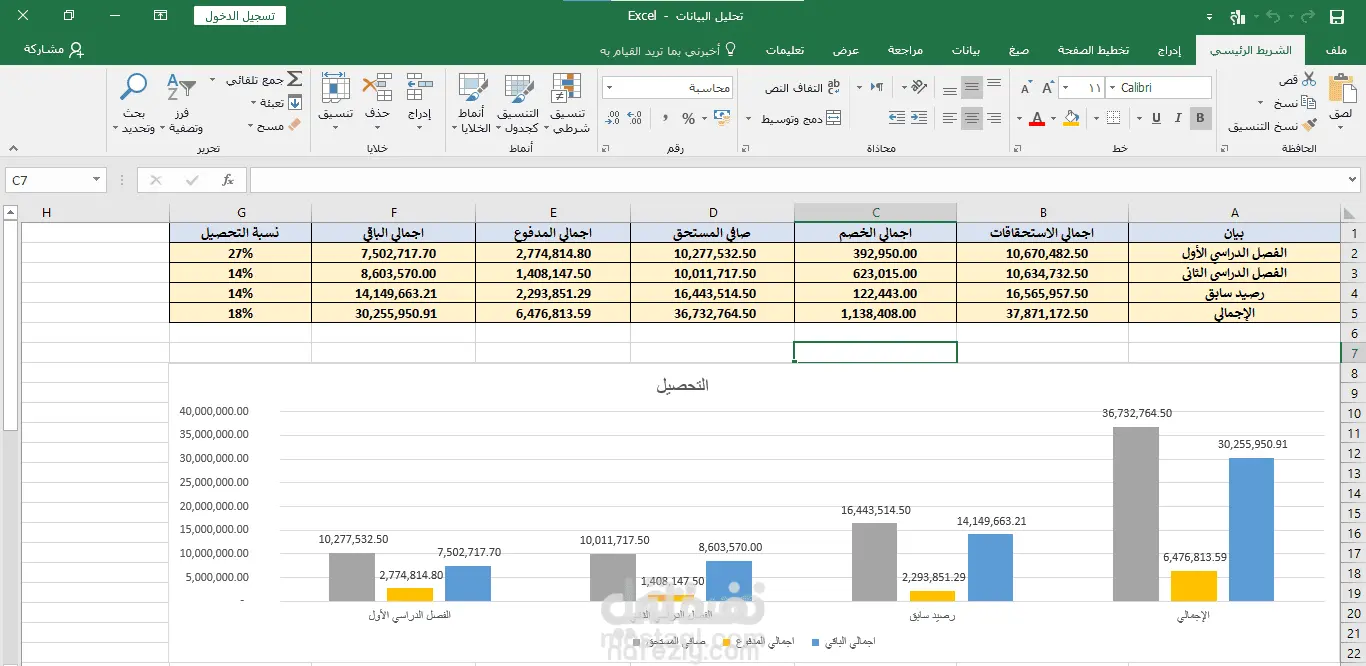Toggle Align Right alignment
The height and width of the screenshot is (666, 1366).
coord(994,118)
